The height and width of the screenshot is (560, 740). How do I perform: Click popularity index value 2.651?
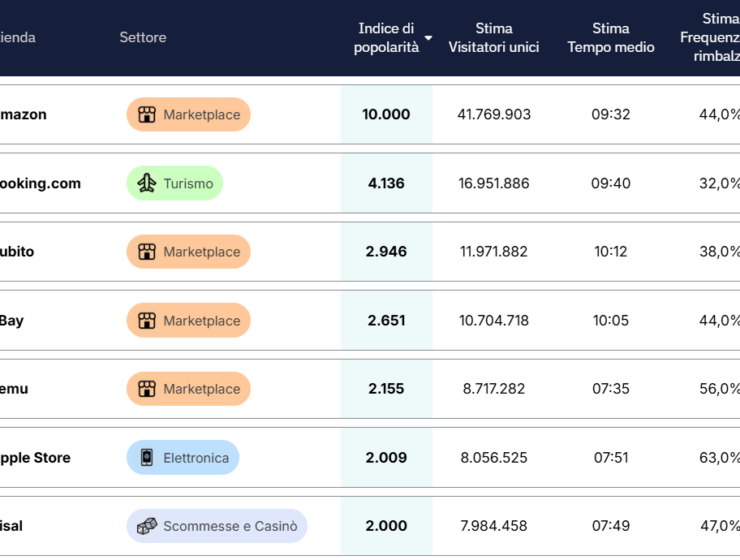(x=386, y=321)
